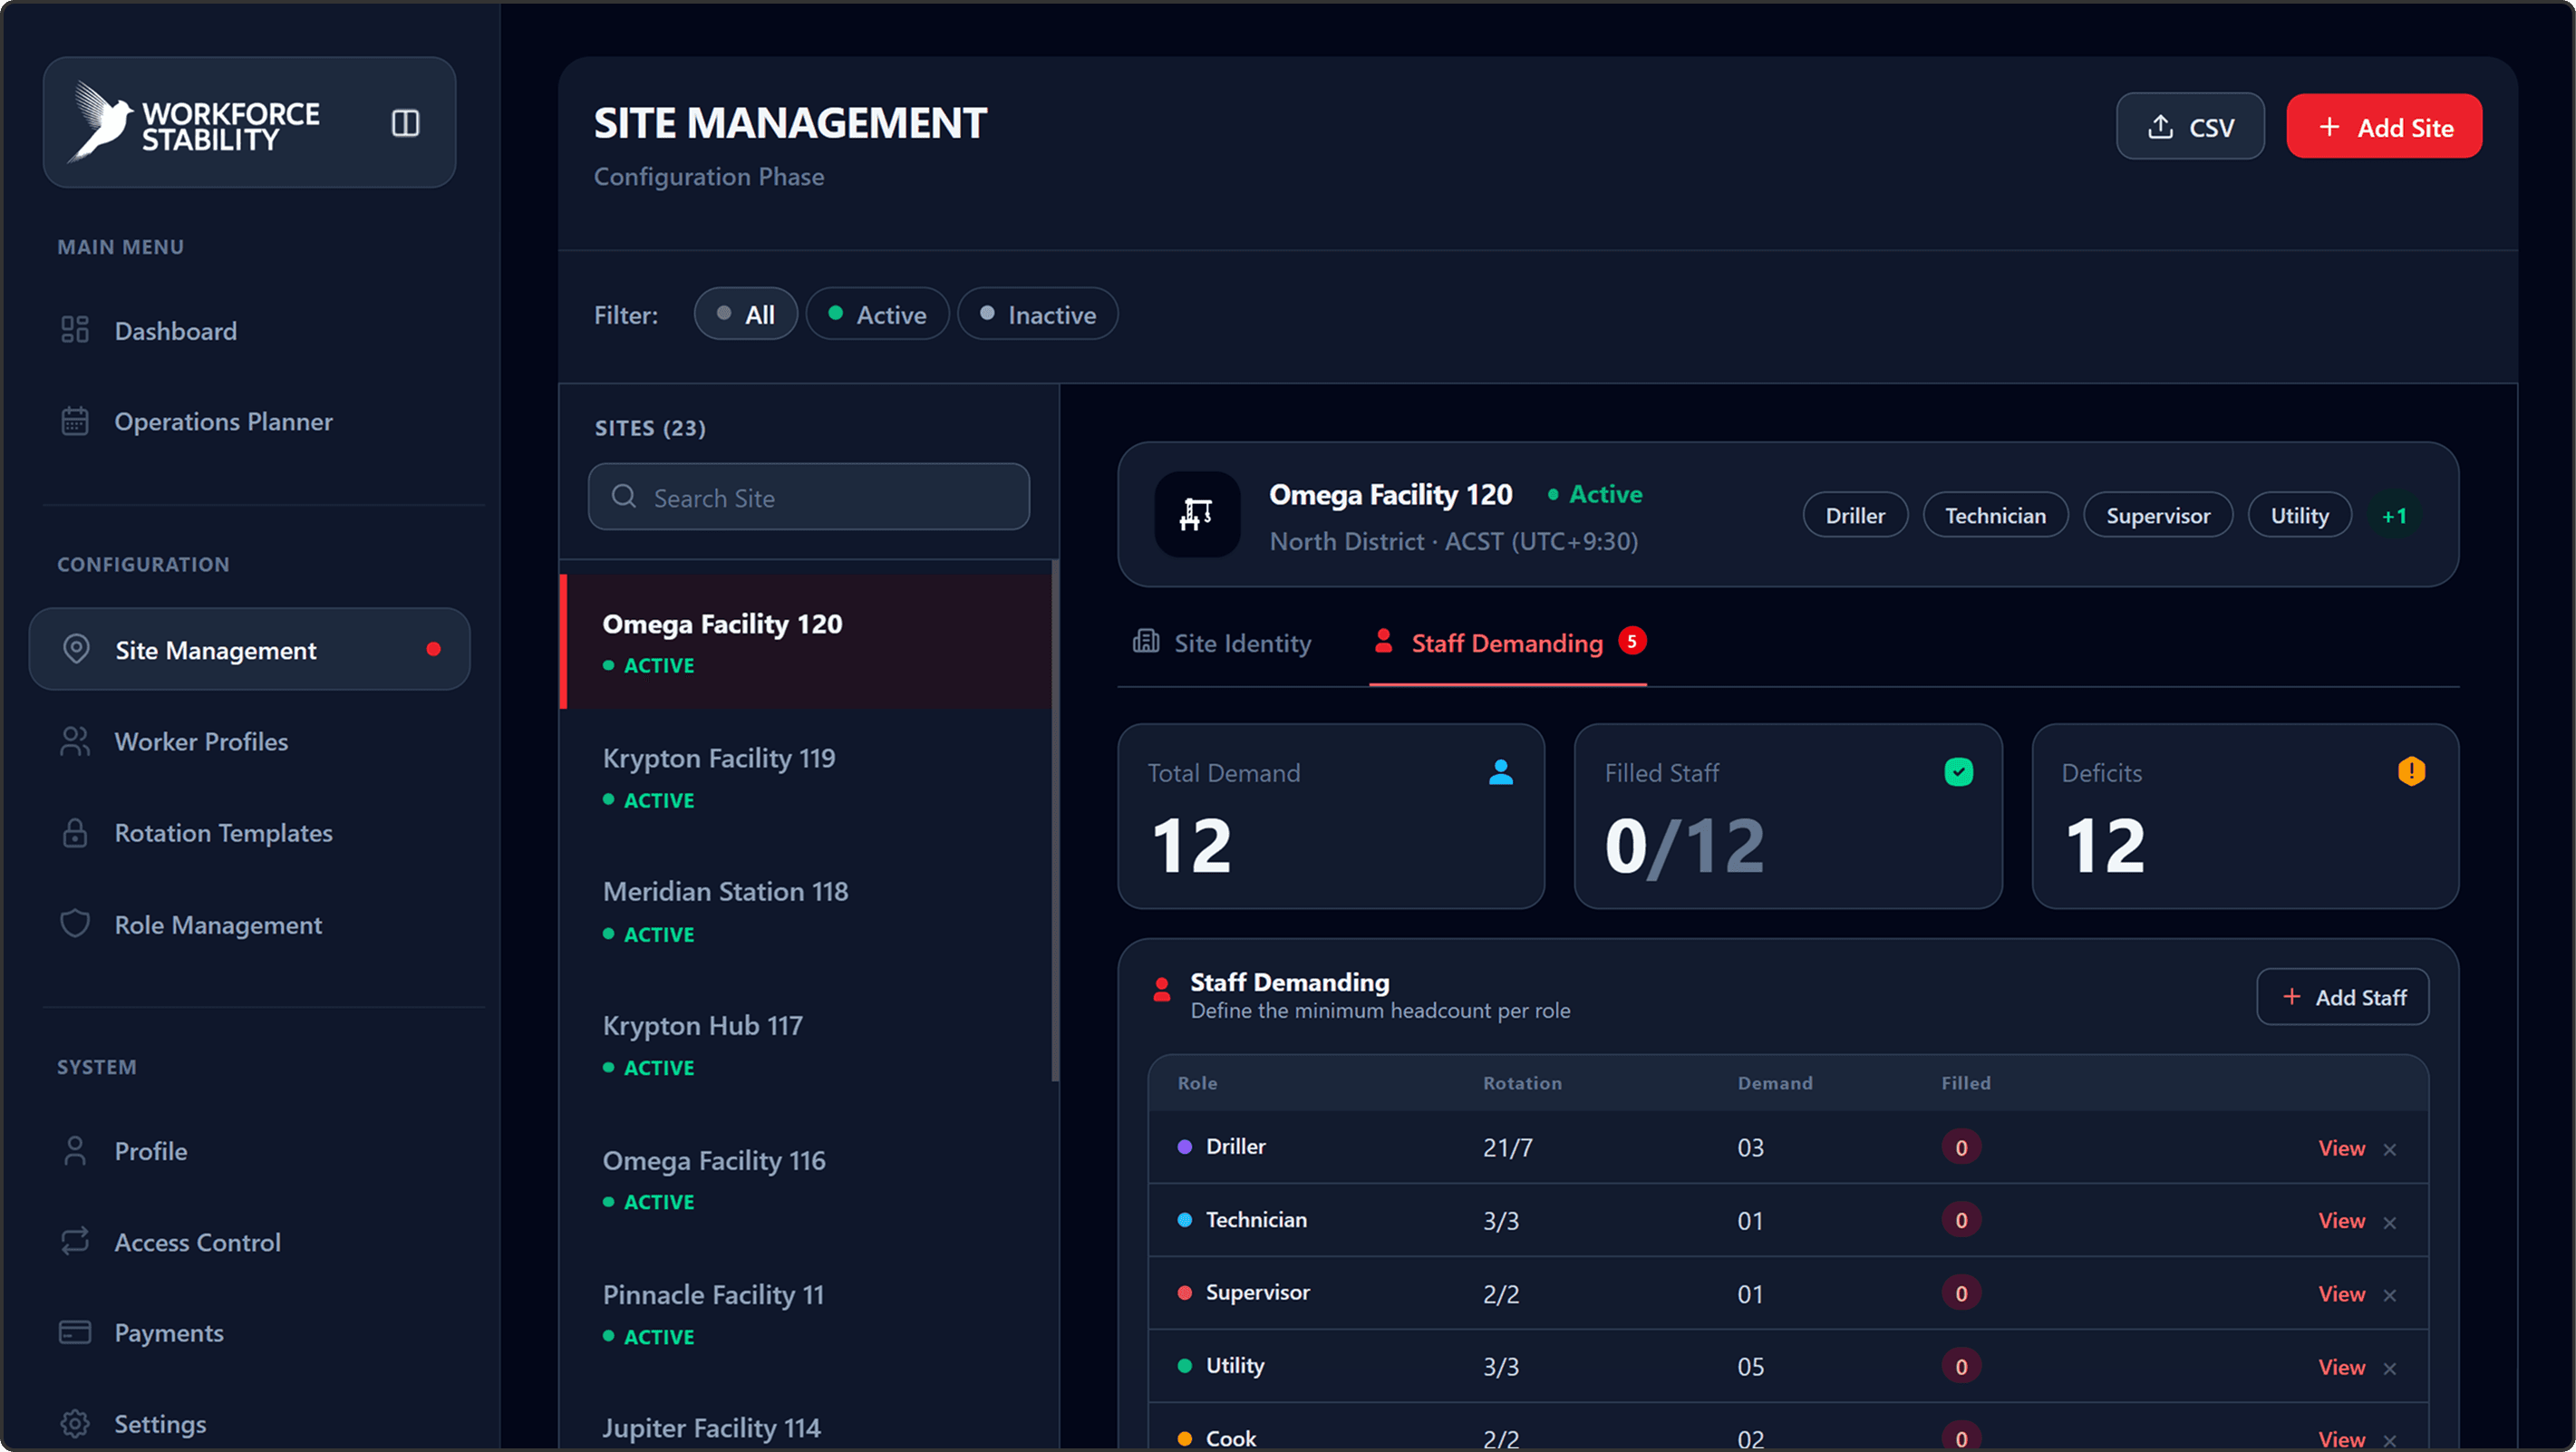Click the Workforce Stability bird logo
This screenshot has width=2576, height=1452.
point(101,122)
